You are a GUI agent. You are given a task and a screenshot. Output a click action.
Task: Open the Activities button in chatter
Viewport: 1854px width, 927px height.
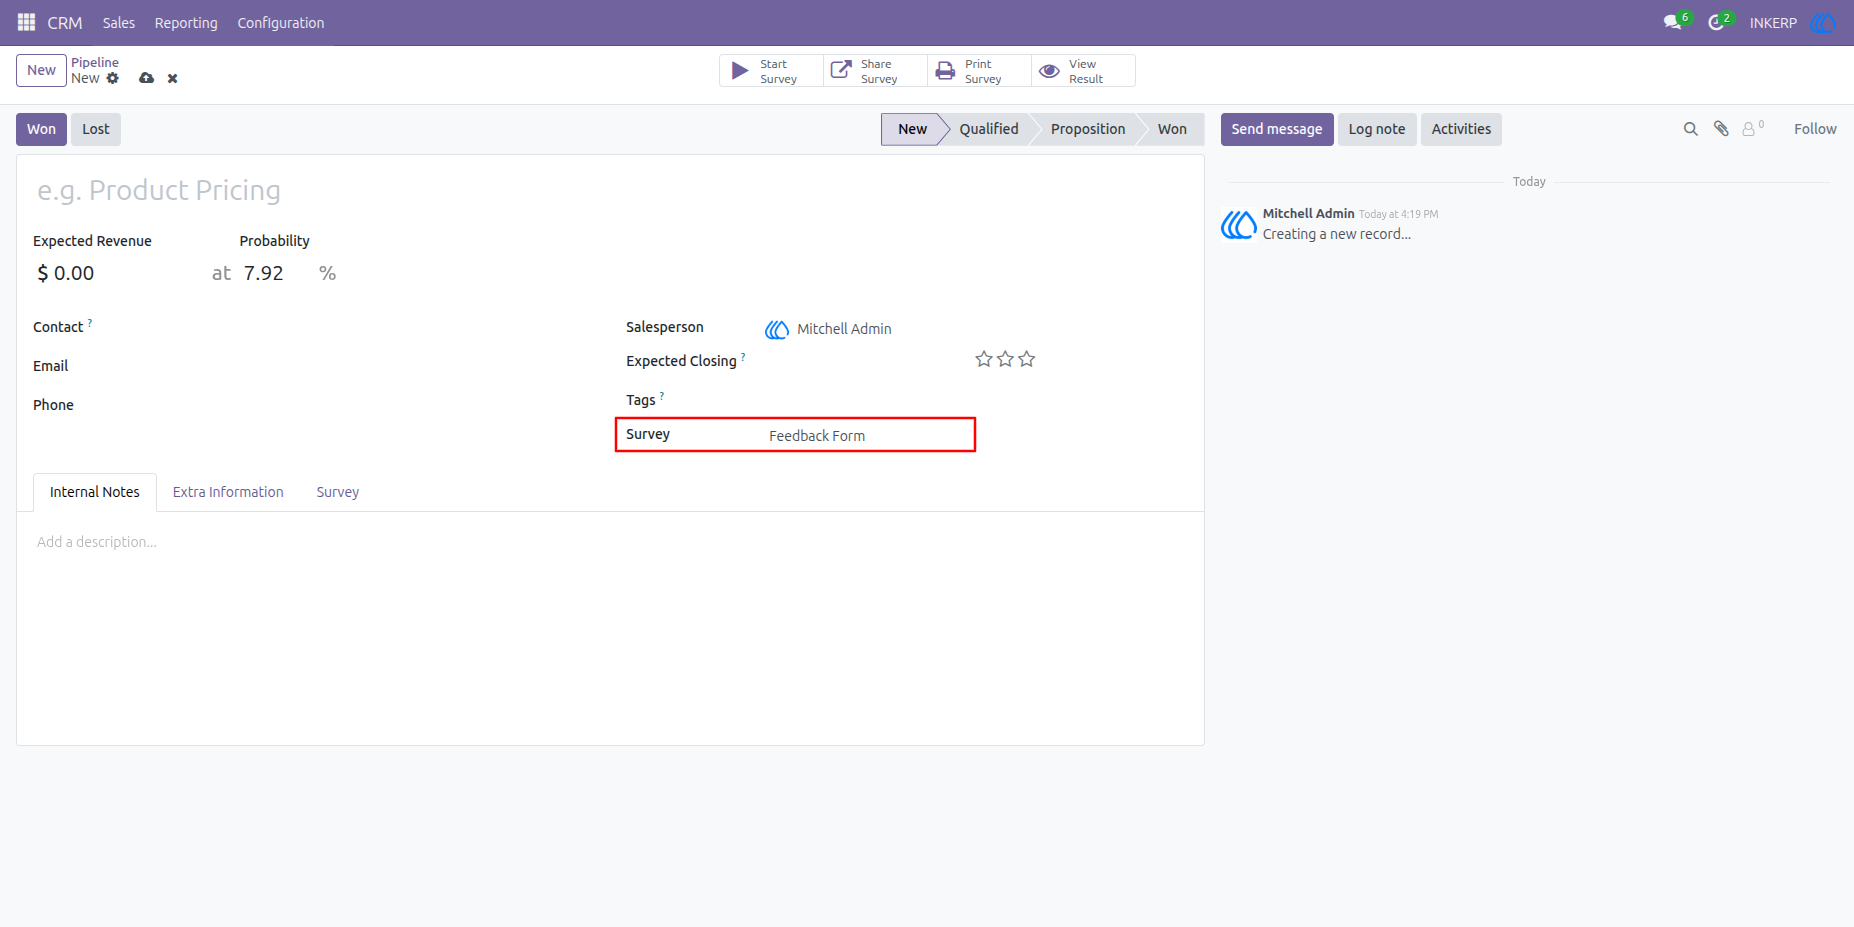pos(1461,129)
